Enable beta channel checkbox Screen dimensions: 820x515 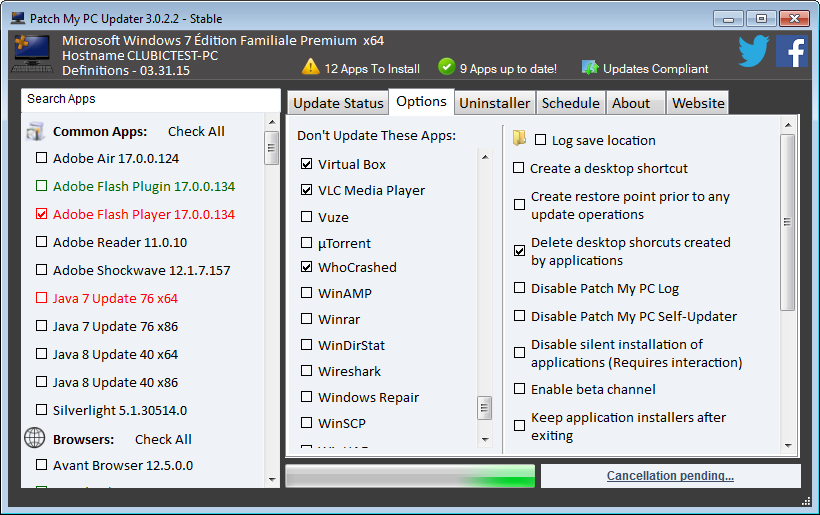(x=519, y=389)
